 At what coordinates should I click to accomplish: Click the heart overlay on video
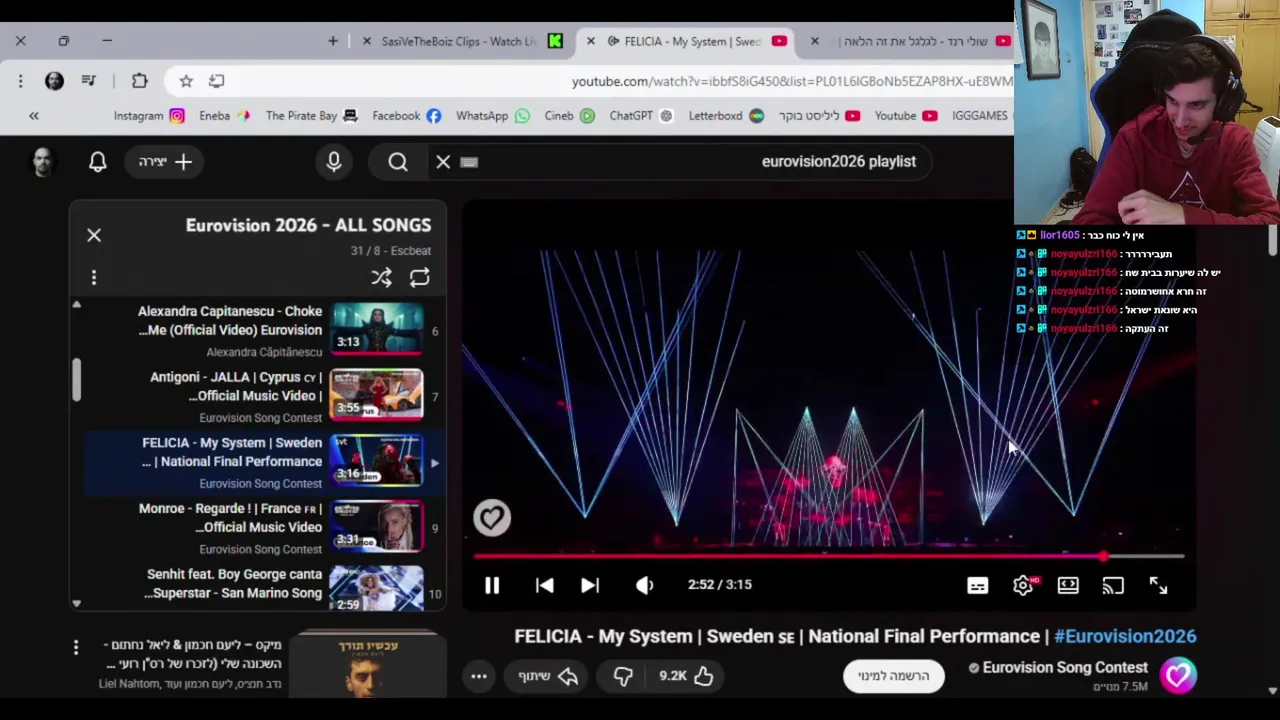pyautogui.click(x=491, y=517)
